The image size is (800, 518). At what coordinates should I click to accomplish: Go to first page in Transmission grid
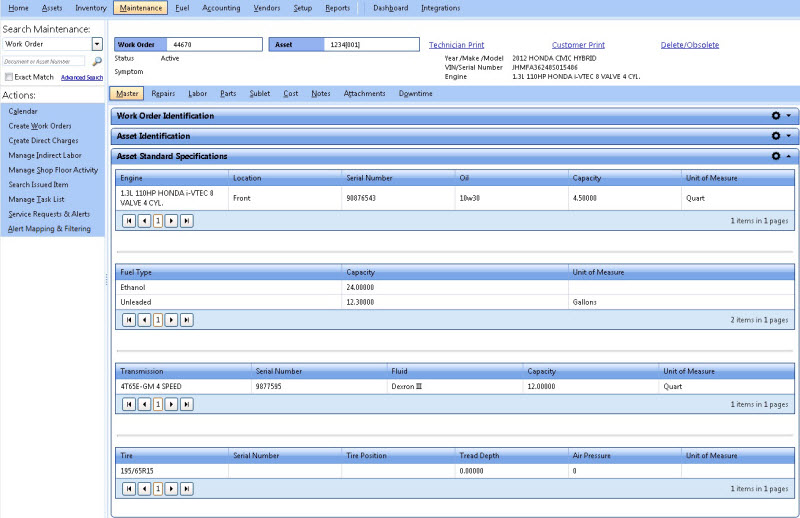tap(129, 404)
